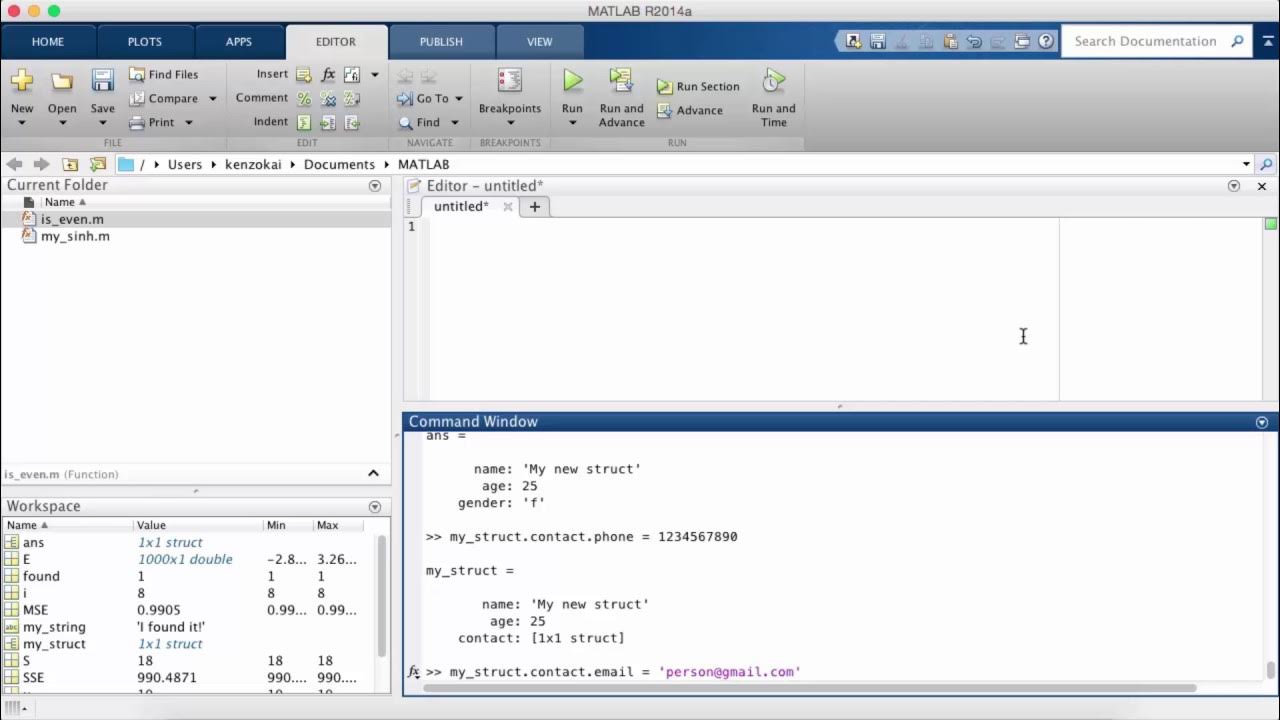The image size is (1280, 720).
Task: Click the Browse for Folder icon
Action: click(x=97, y=164)
